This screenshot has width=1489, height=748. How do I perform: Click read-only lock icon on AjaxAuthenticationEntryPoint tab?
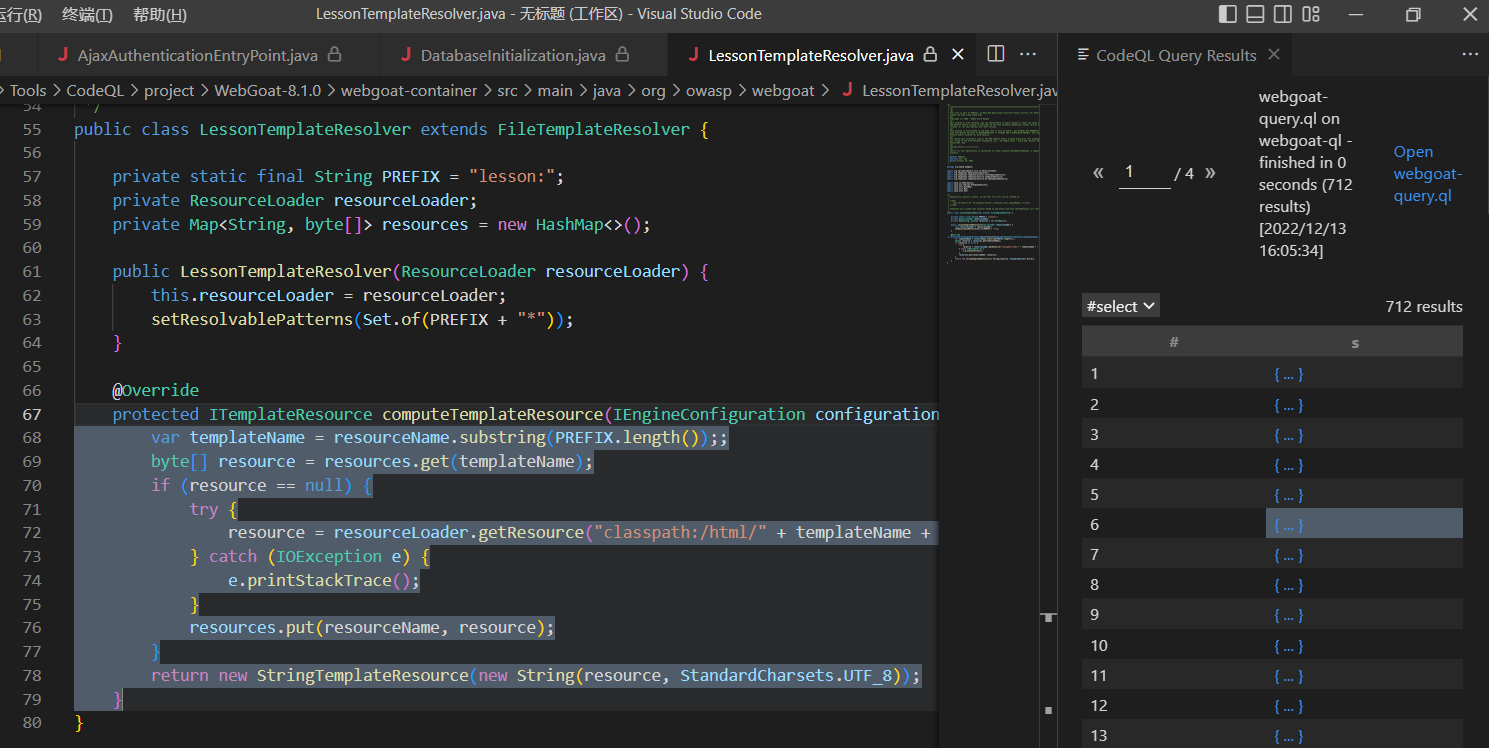(335, 55)
